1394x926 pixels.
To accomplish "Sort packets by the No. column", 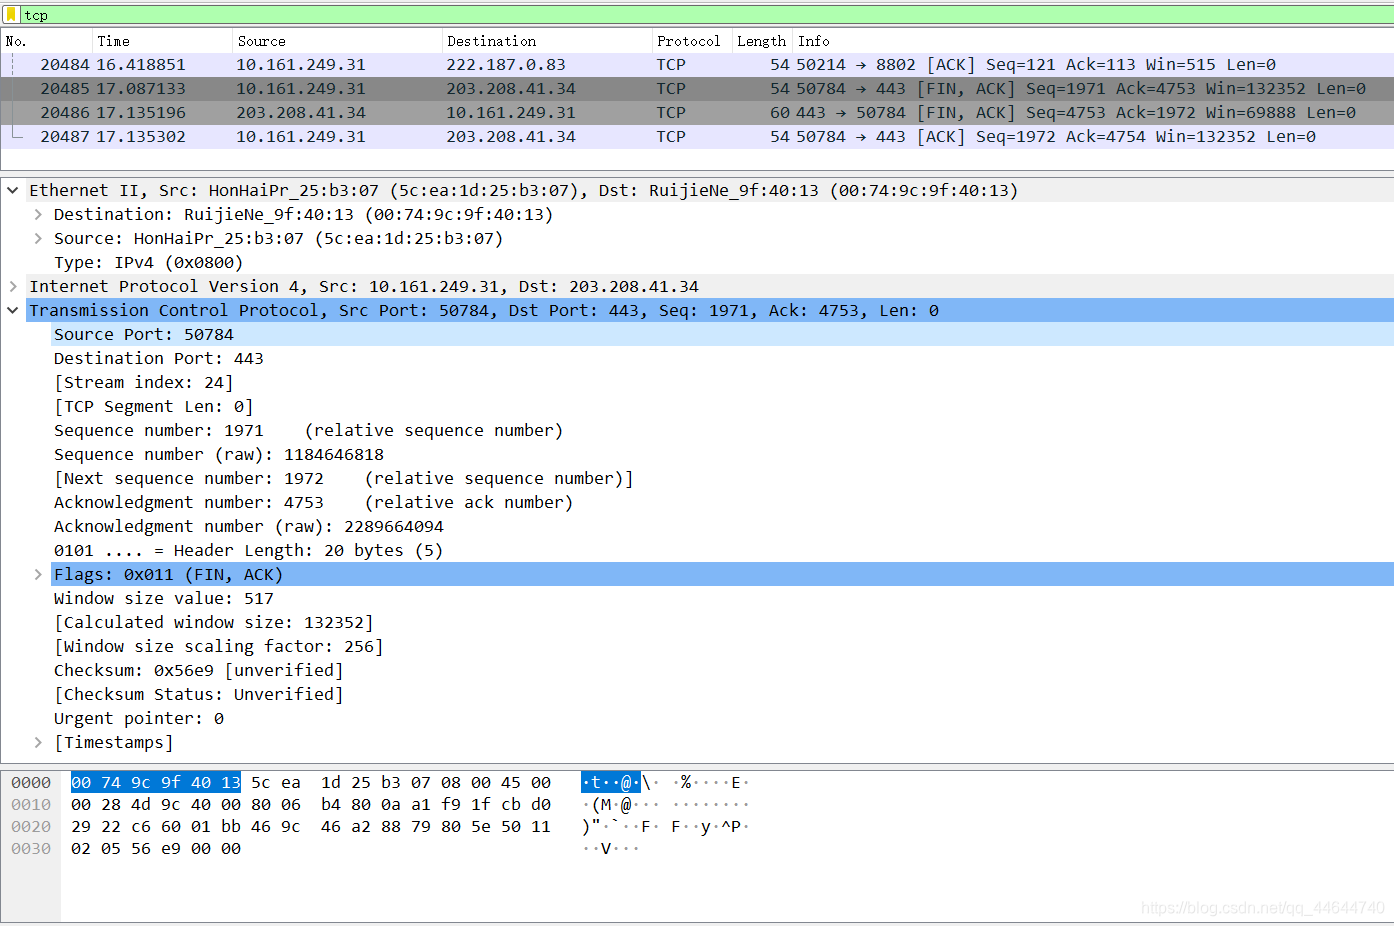I will point(47,41).
